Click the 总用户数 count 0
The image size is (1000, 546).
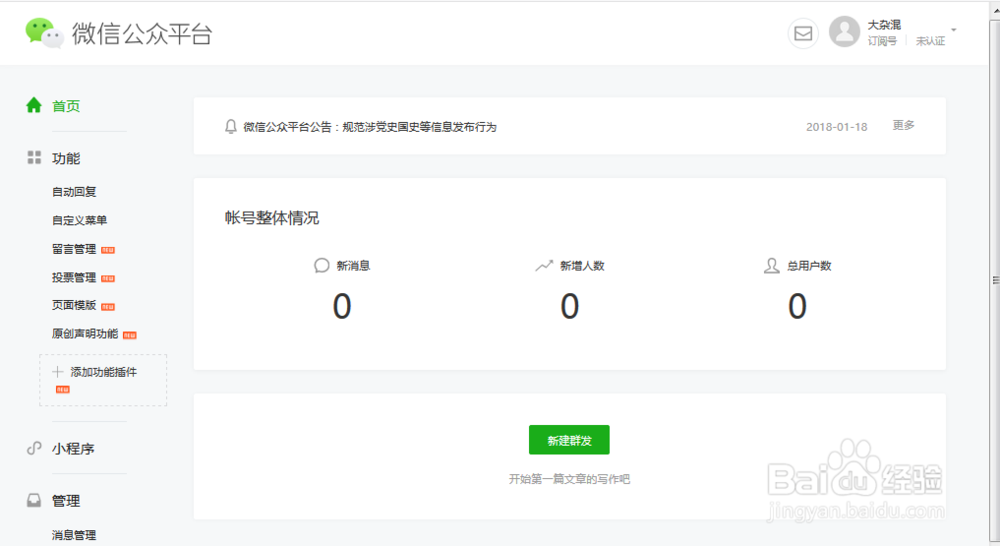[797, 306]
